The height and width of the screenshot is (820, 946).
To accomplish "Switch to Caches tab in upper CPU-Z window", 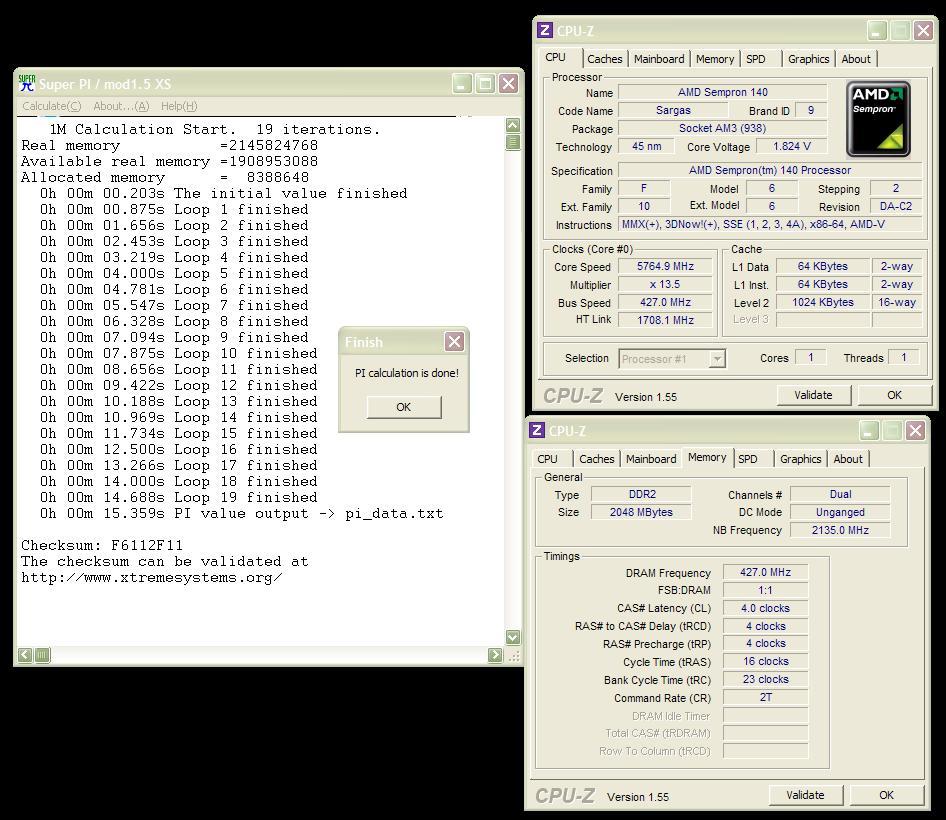I will [x=605, y=59].
